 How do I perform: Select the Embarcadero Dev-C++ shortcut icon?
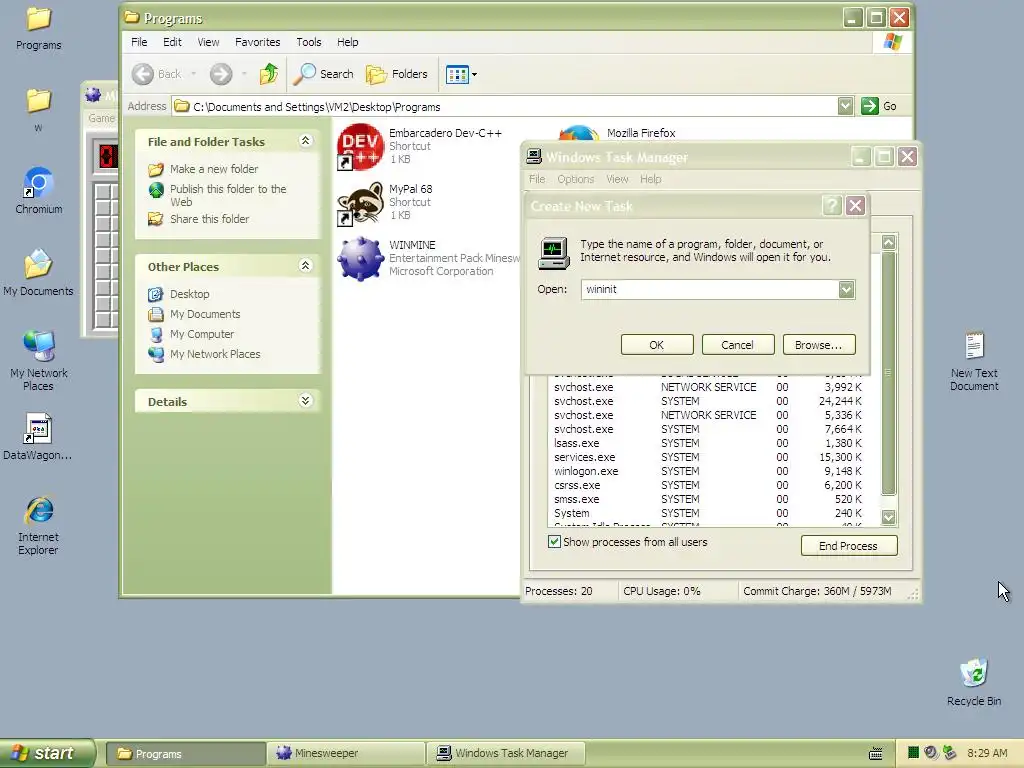point(360,146)
